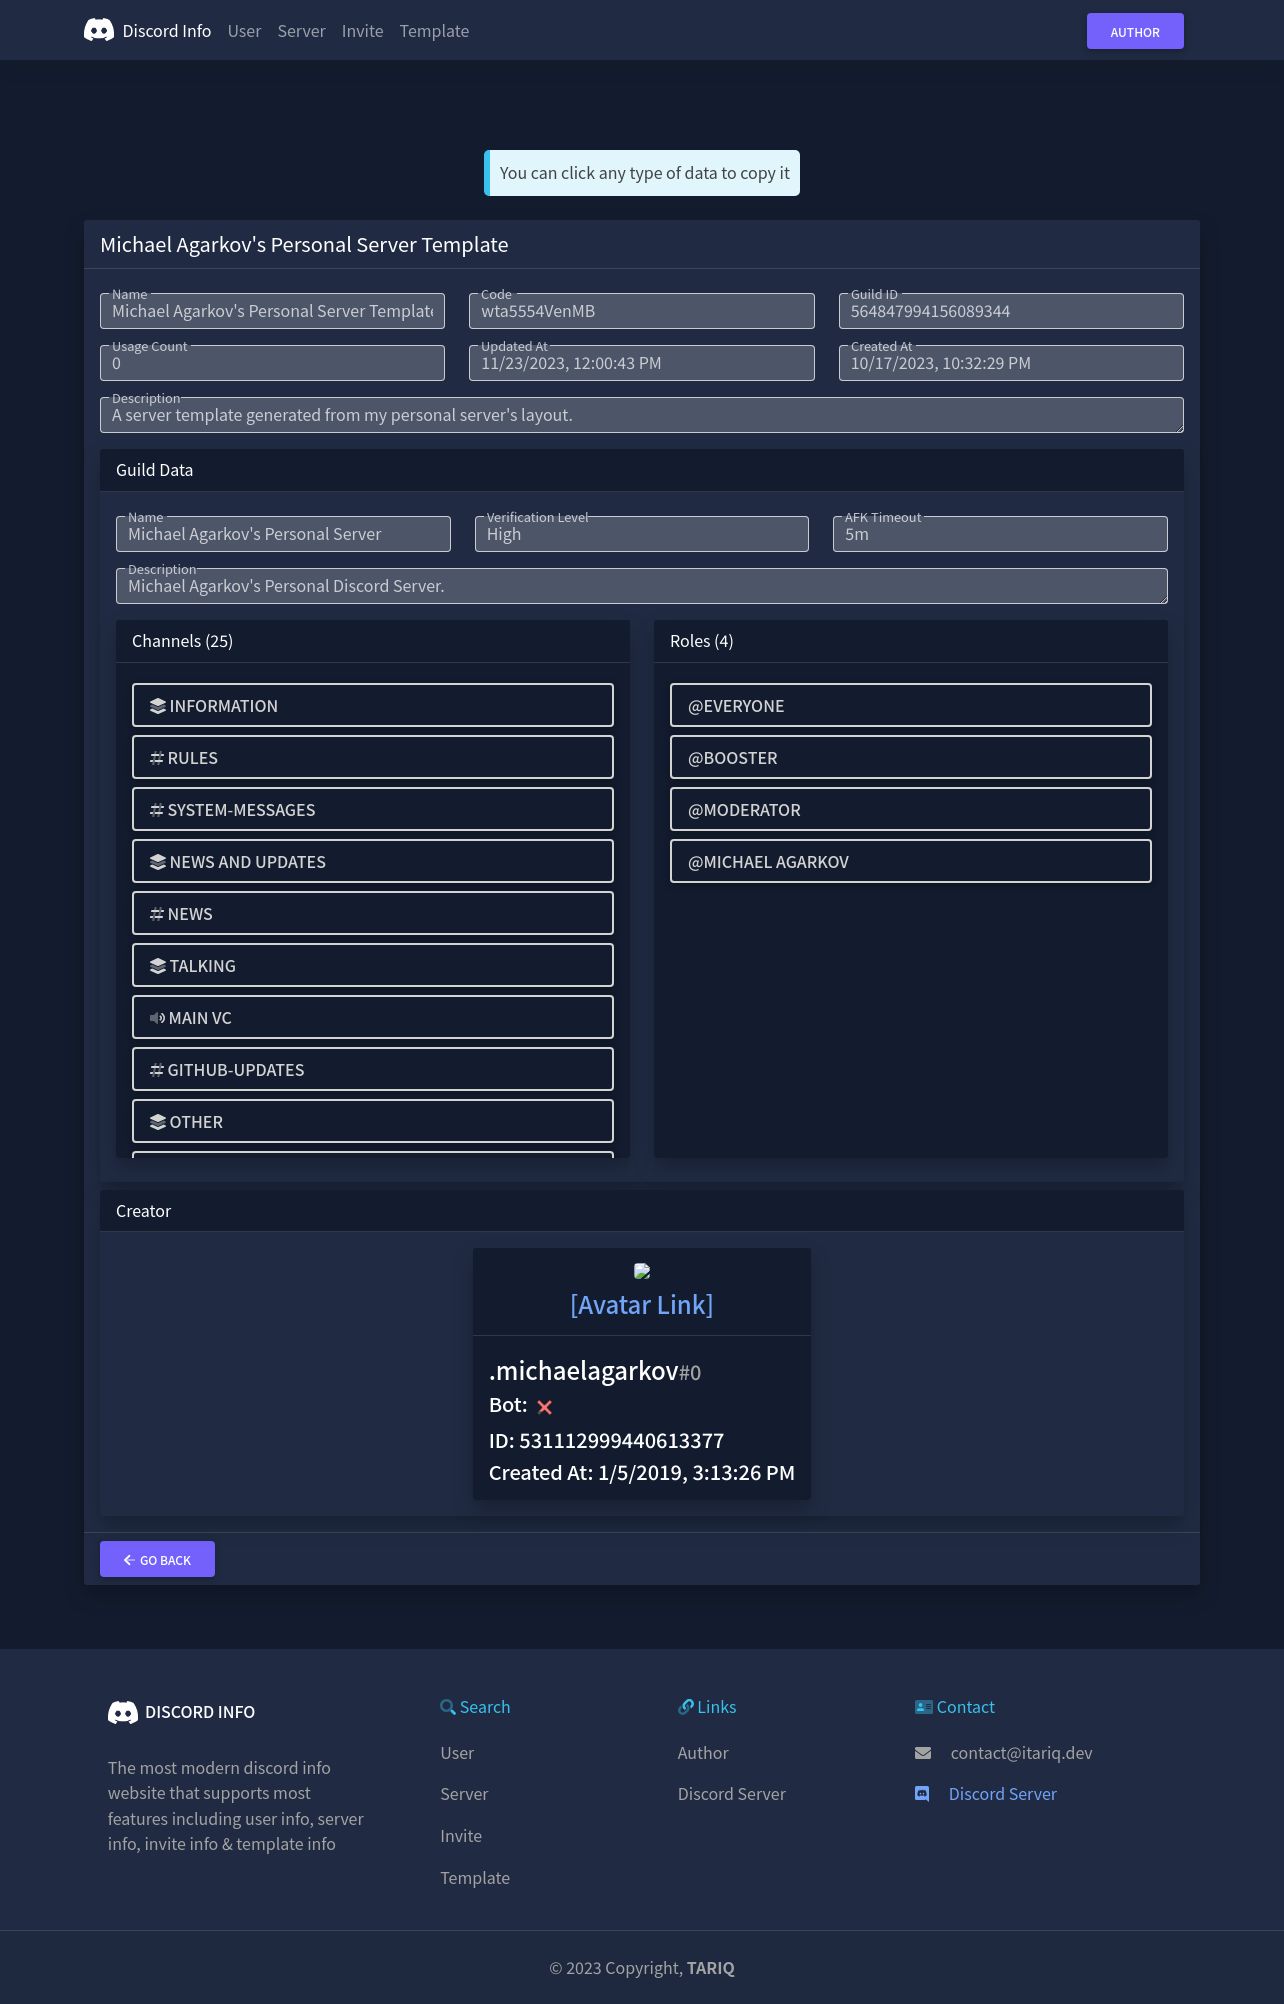Open footer Template search link
This screenshot has width=1284, height=2004.
click(475, 1878)
